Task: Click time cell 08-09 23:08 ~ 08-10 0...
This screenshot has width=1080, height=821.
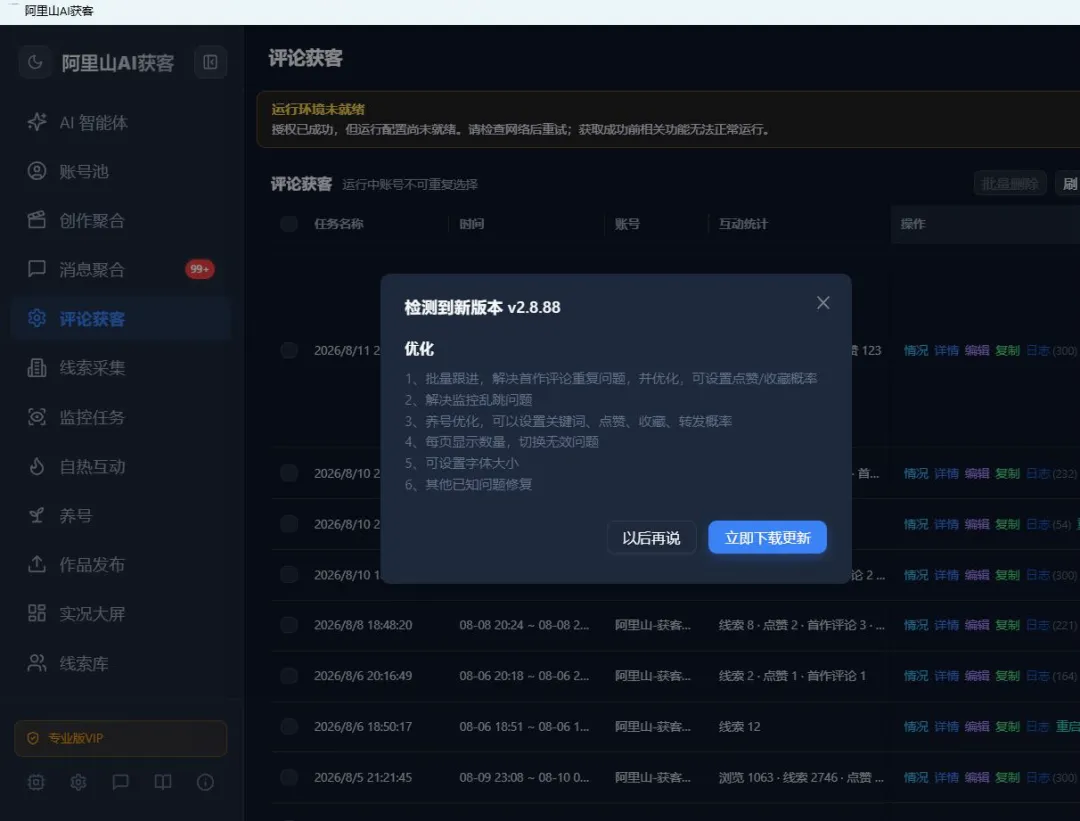Action: click(x=524, y=778)
